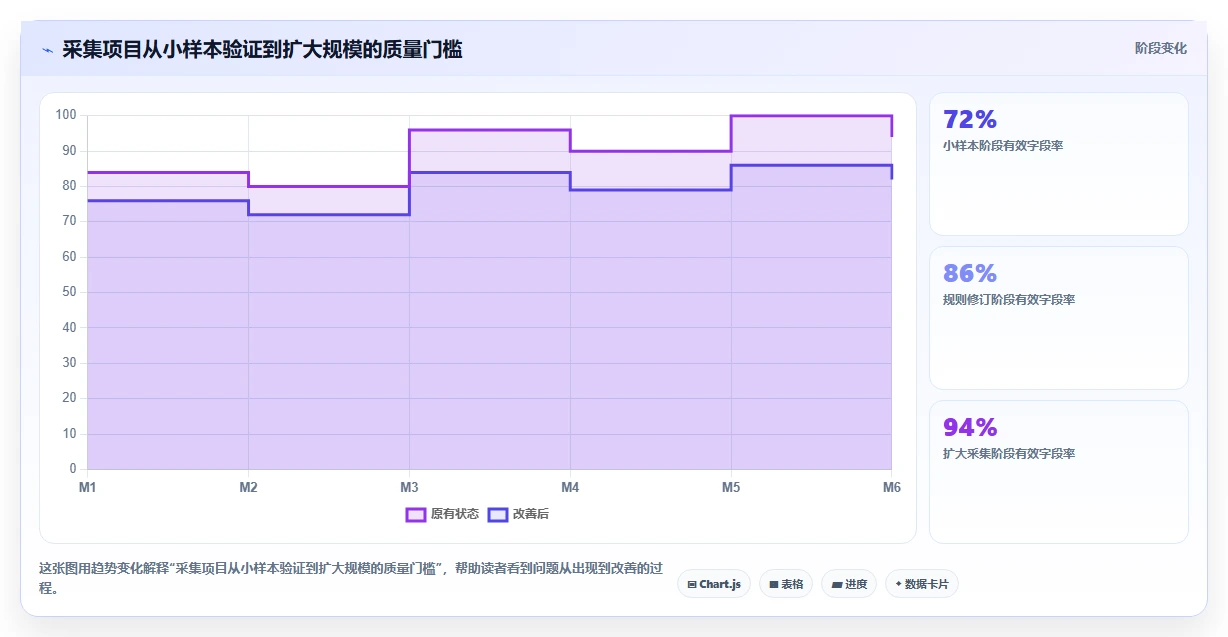Click the icon in the 进度 chip
This screenshot has width=1228, height=637.
point(836,584)
